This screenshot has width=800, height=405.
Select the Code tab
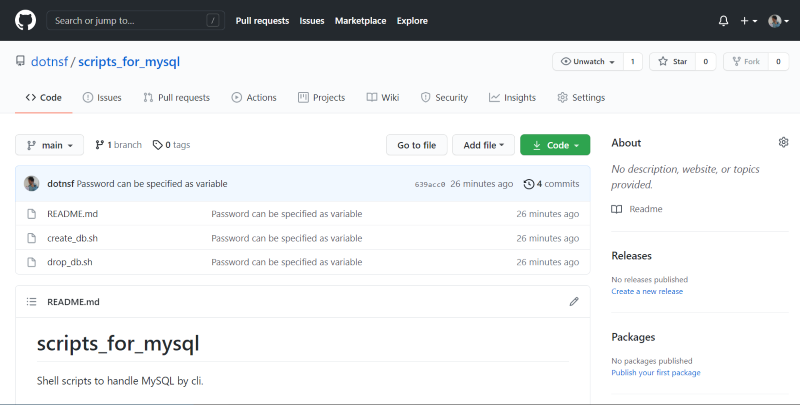(44, 97)
